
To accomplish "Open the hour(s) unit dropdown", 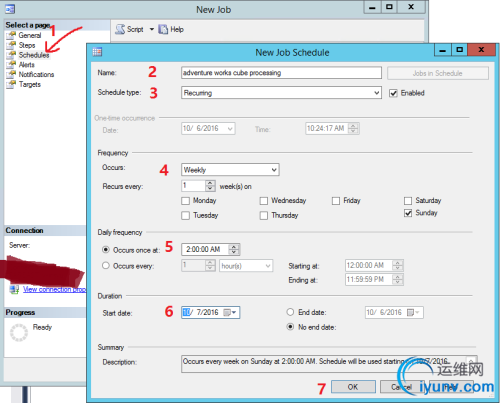I will (x=246, y=266).
